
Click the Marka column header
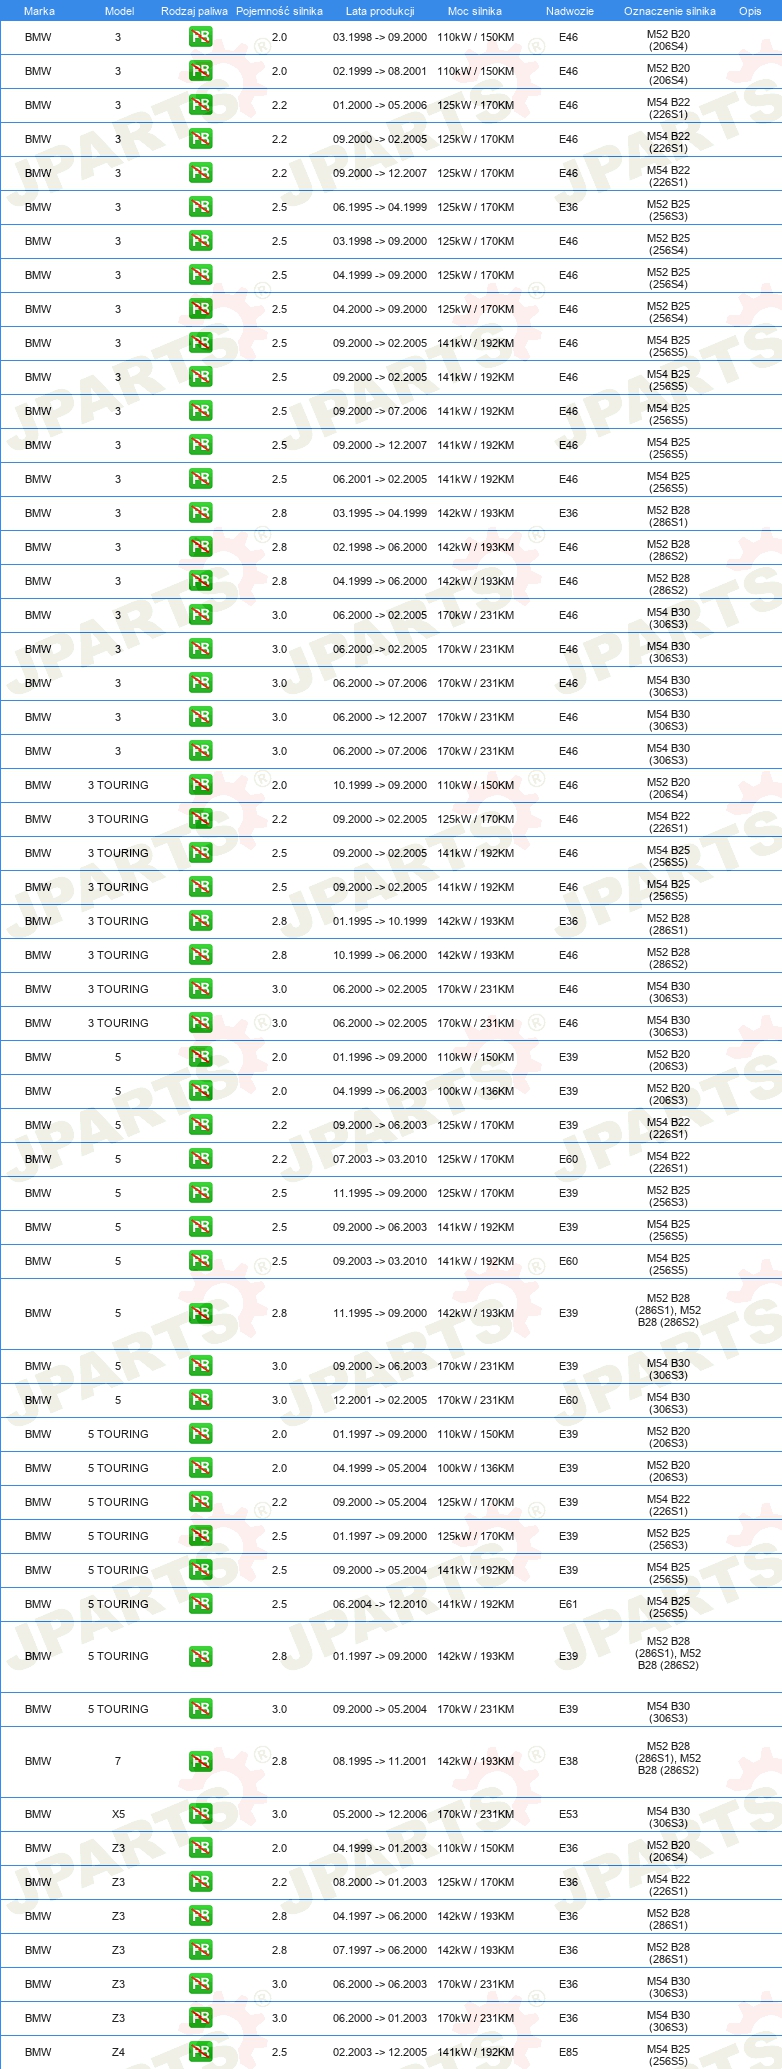[39, 11]
